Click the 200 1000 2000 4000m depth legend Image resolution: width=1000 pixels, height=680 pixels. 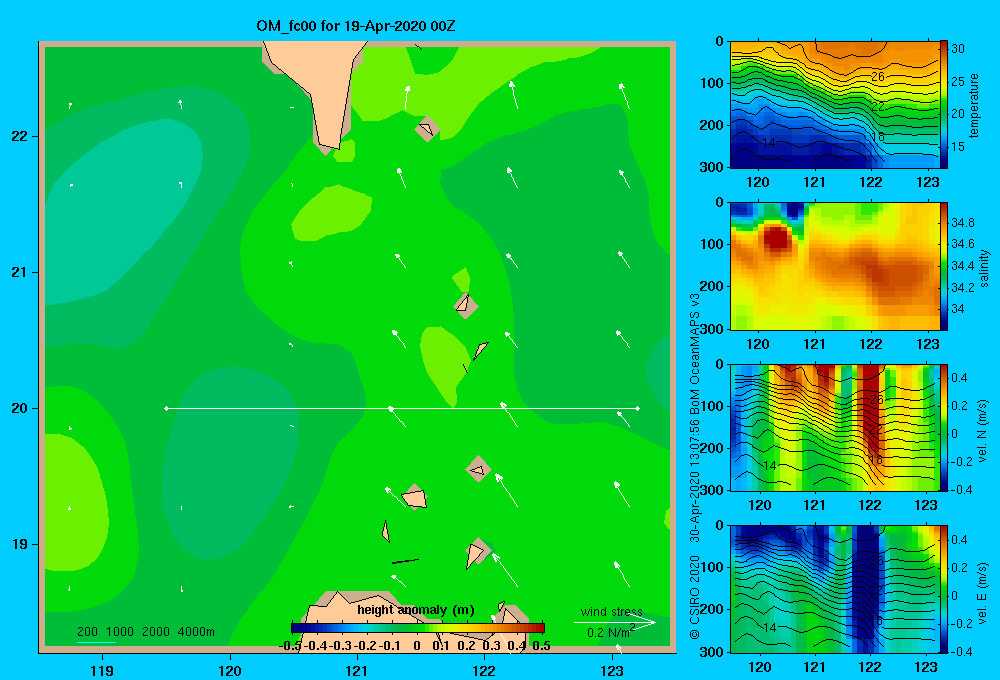(145, 632)
